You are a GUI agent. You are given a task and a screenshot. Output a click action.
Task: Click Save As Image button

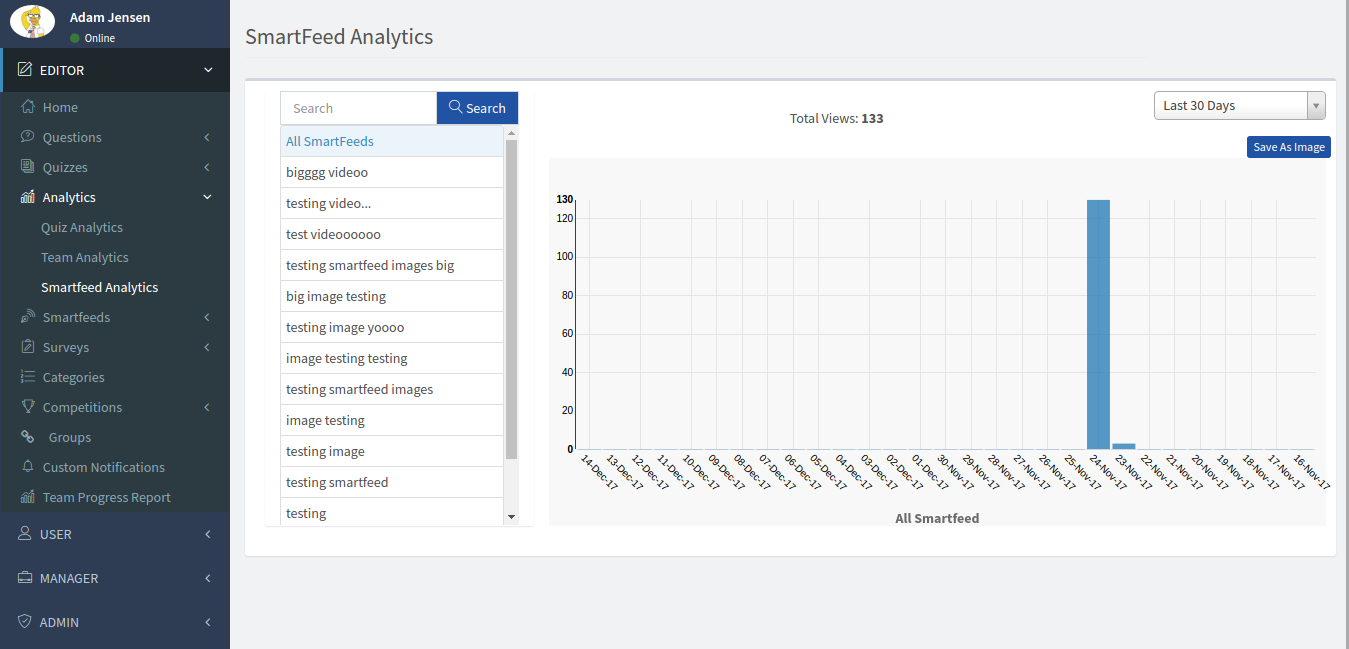(1288, 147)
